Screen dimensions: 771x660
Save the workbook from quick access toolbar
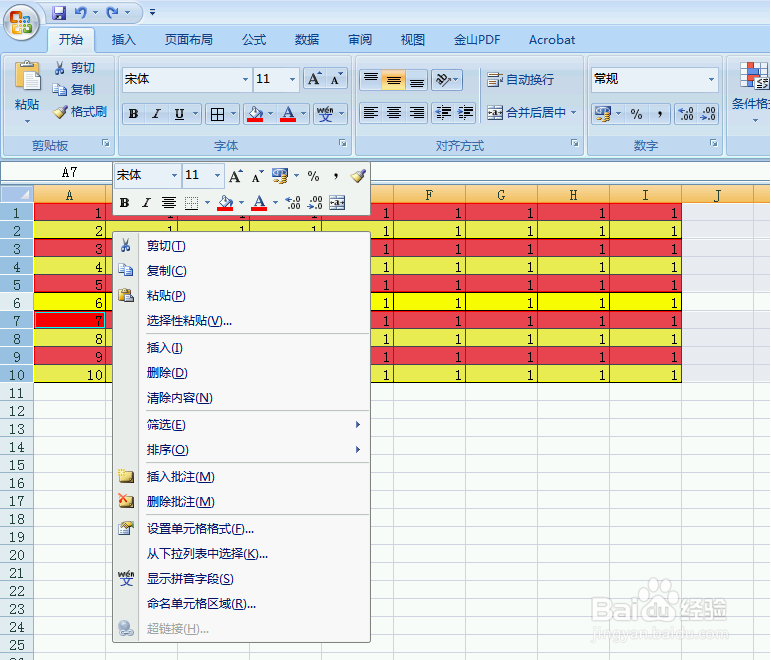[59, 12]
